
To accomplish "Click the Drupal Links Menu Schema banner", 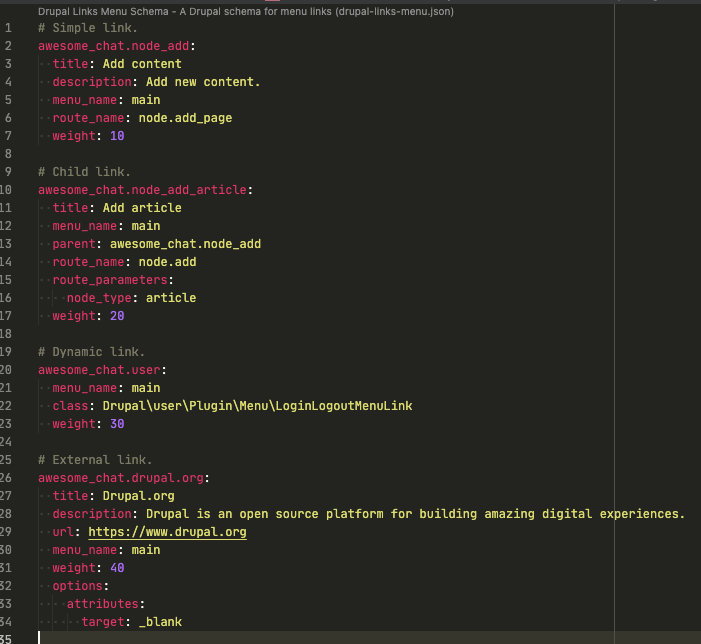I will [245, 11].
